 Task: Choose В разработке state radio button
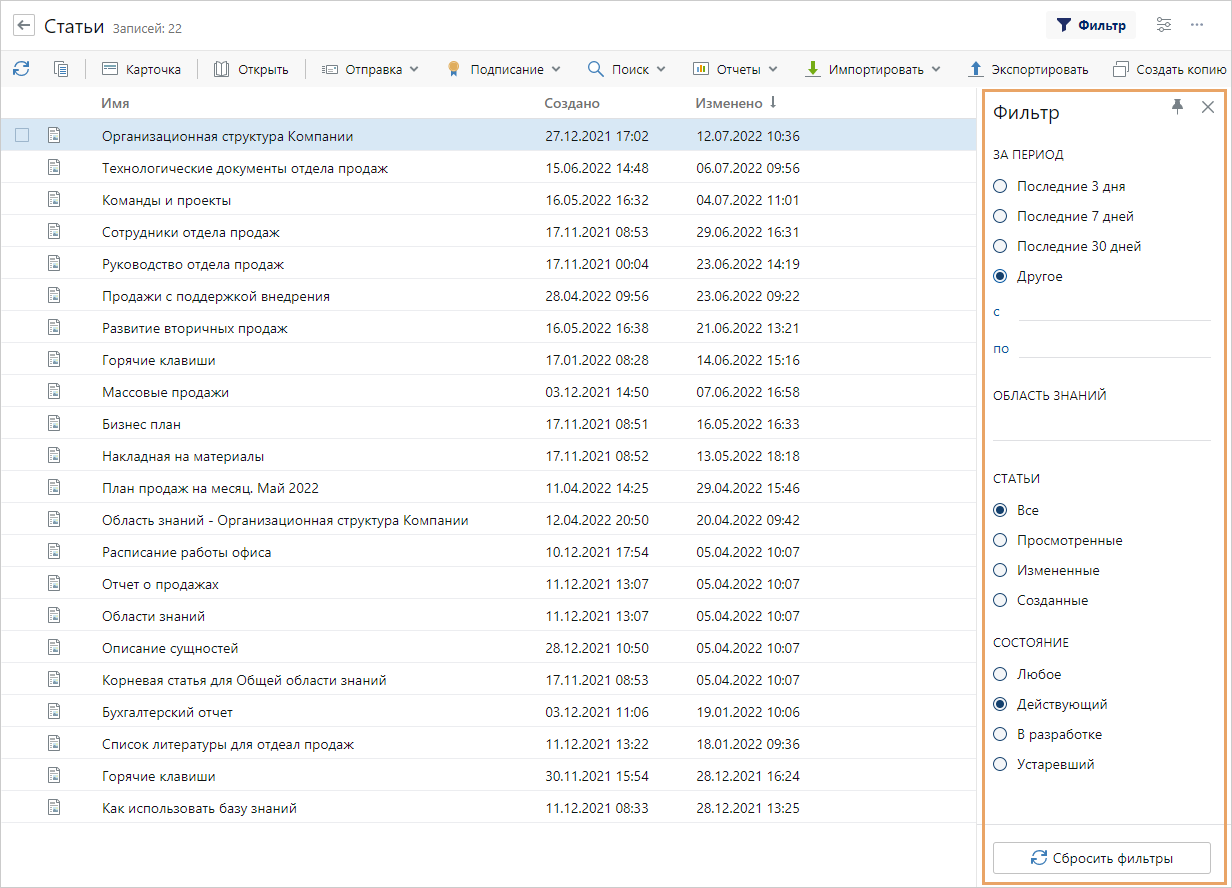pyautogui.click(x=1000, y=734)
